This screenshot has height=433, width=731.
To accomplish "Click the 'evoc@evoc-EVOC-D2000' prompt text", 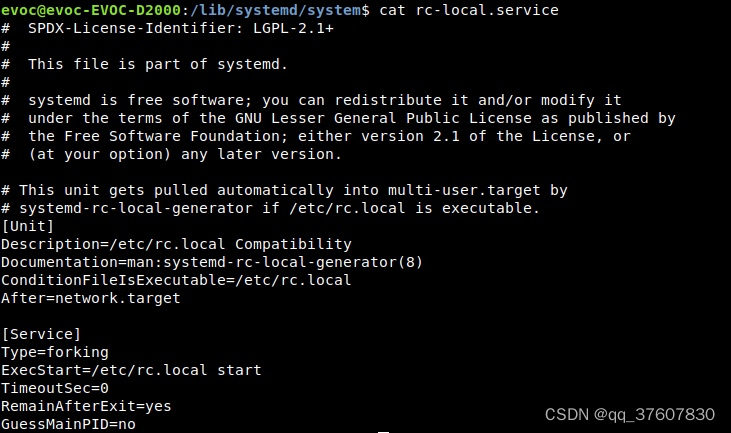I will click(90, 10).
